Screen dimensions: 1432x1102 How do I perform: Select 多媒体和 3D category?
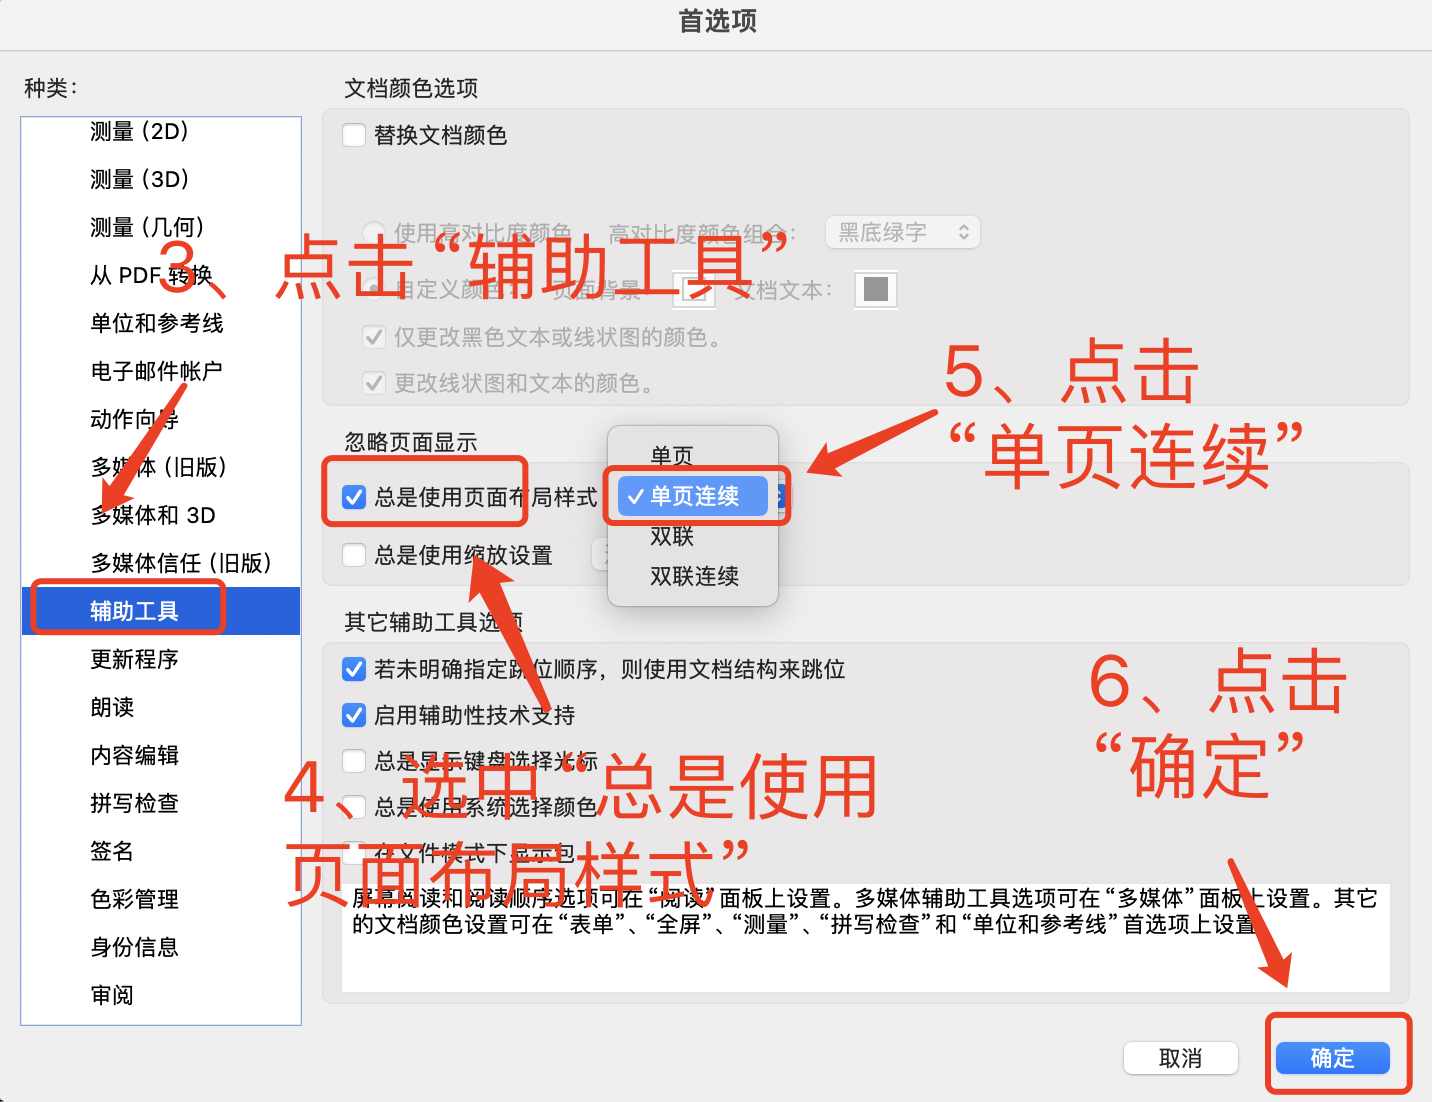coord(161,515)
